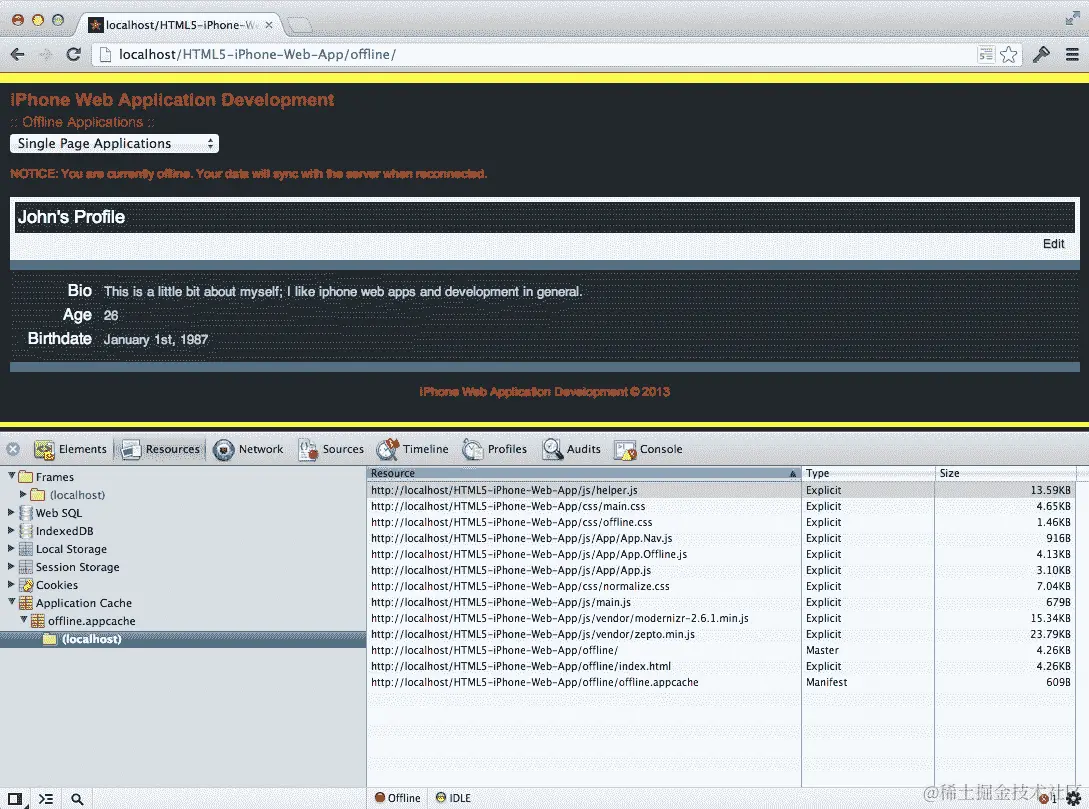1089x809 pixels.
Task: Click the search magnifier in DevTools status bar
Action: (x=77, y=799)
